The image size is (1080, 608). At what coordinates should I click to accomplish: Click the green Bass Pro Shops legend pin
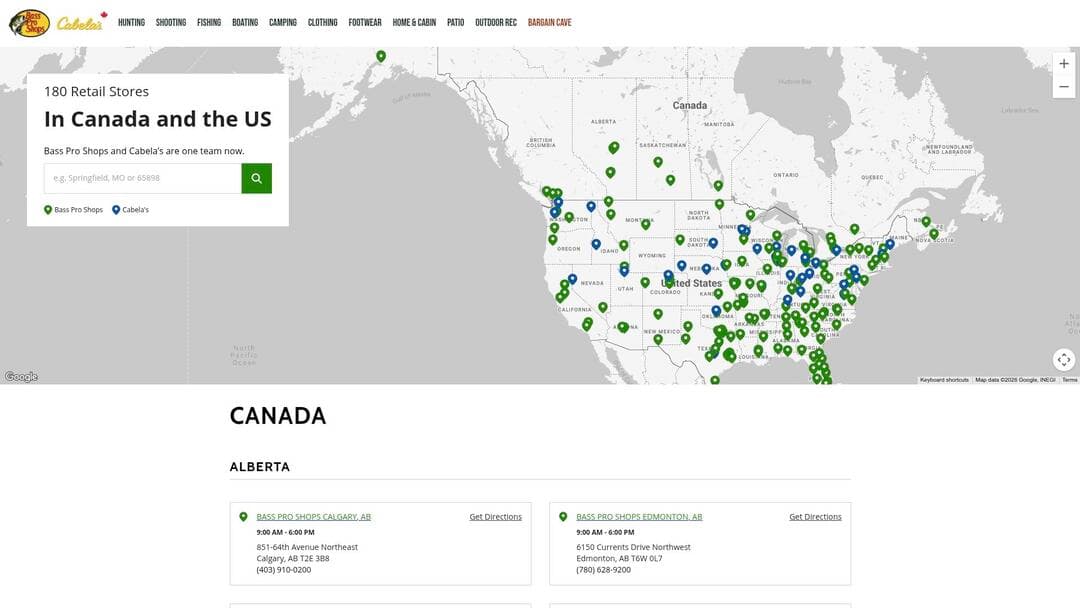click(47, 209)
